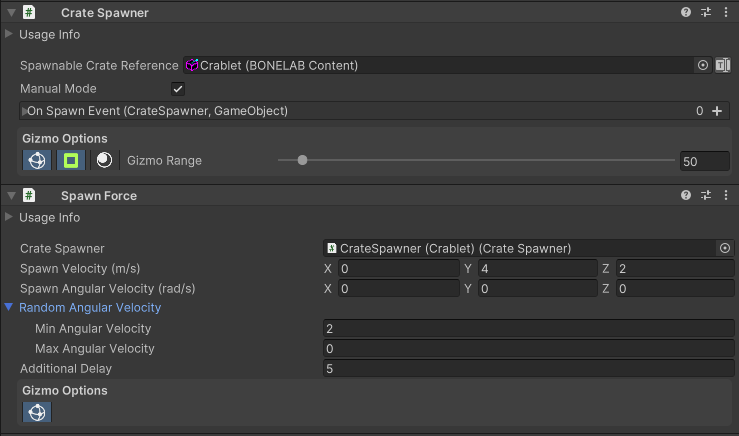Toggle the sphere gizmo button beside Gizmo Range
The width and height of the screenshot is (739, 436).
click(104, 160)
